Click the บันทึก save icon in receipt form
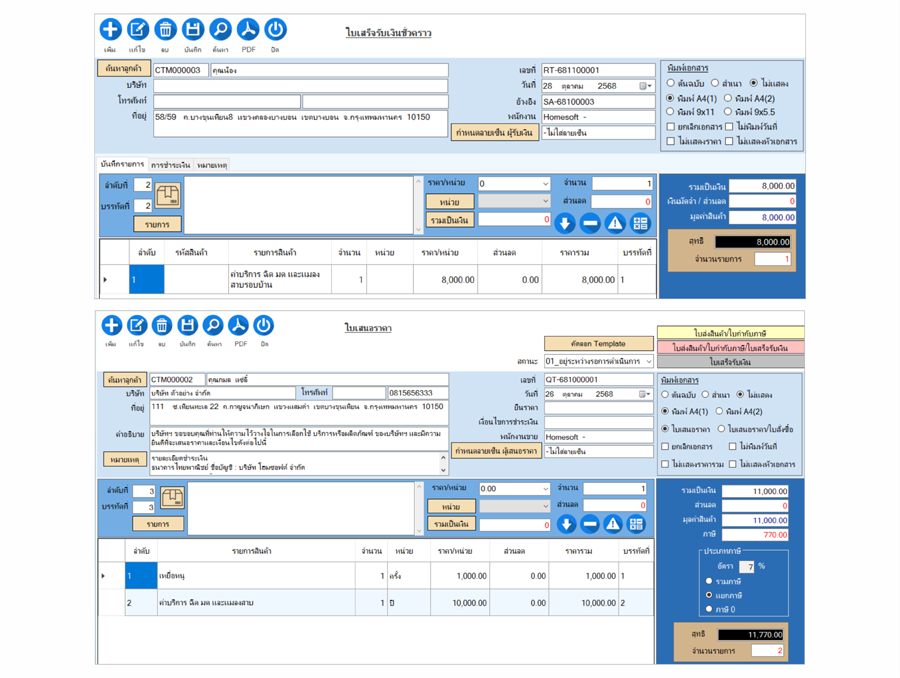Screen dimensions: 900x678 click(x=193, y=30)
